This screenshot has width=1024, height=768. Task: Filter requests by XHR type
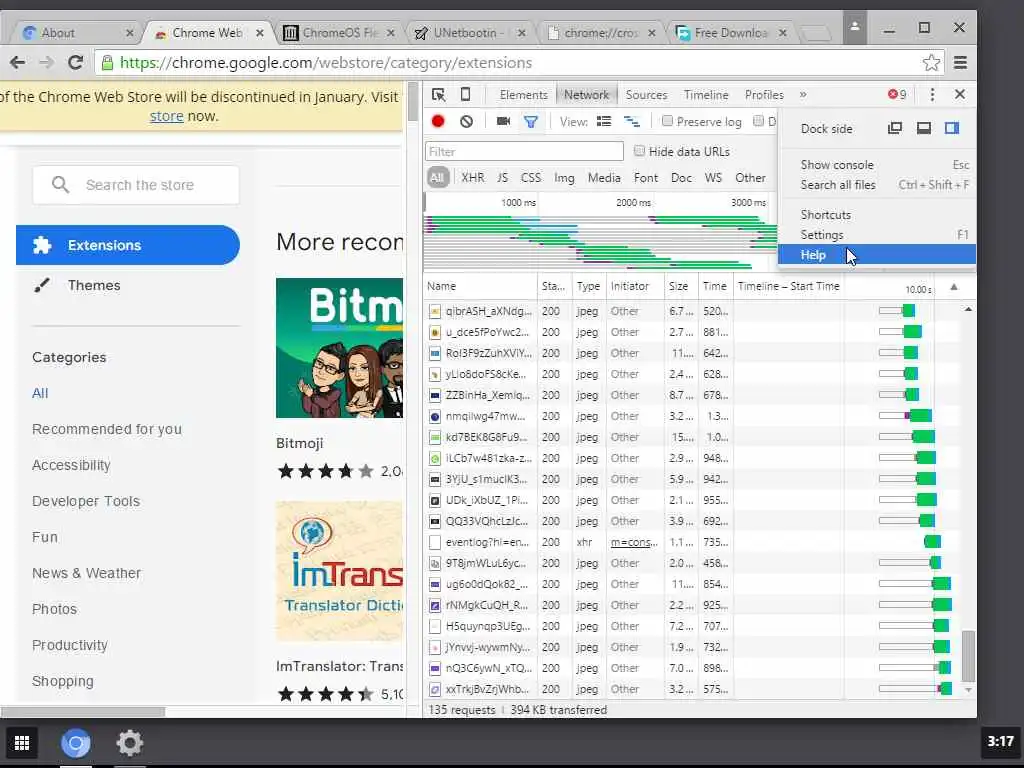click(473, 178)
